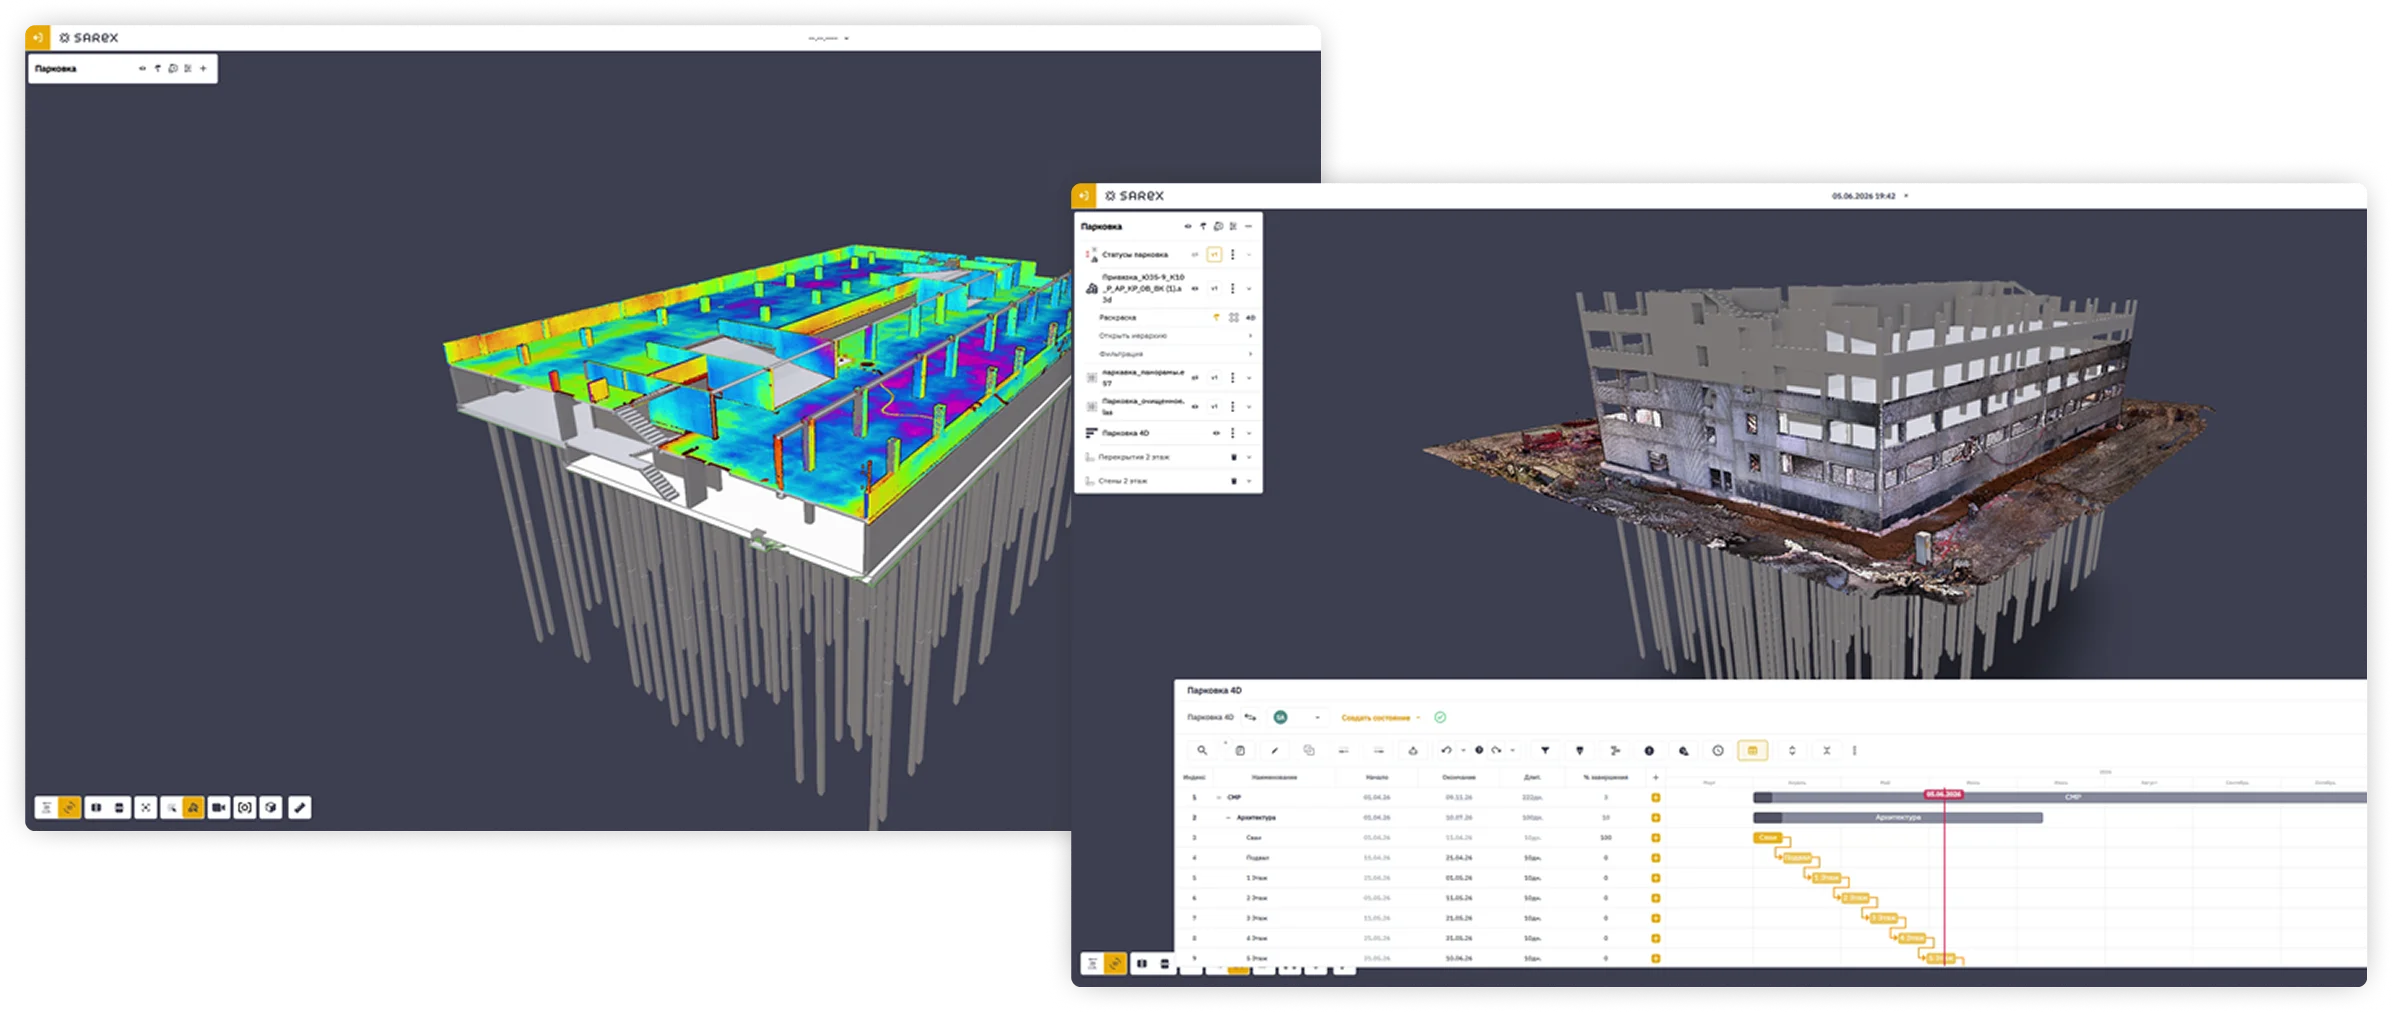
Task: Open Открыть иерархию submenu
Action: coord(1174,336)
